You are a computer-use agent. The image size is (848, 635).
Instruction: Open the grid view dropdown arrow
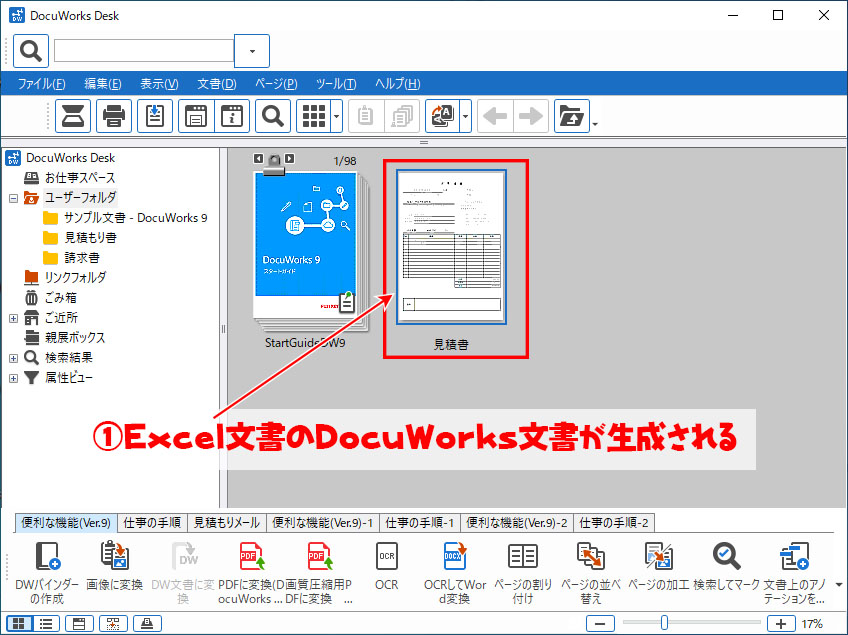point(336,116)
